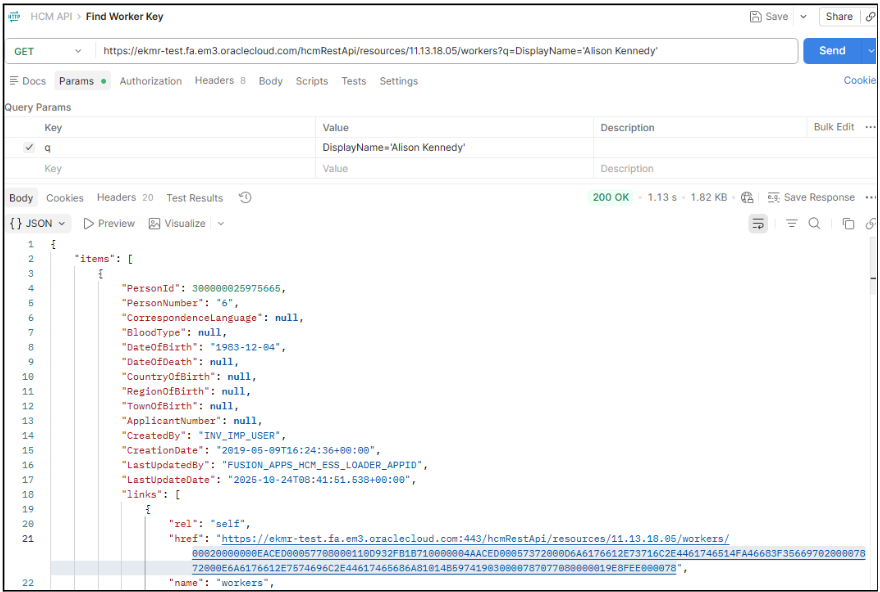Click the DisplayName='Alison Kennedy' value cell

pyautogui.click(x=454, y=148)
